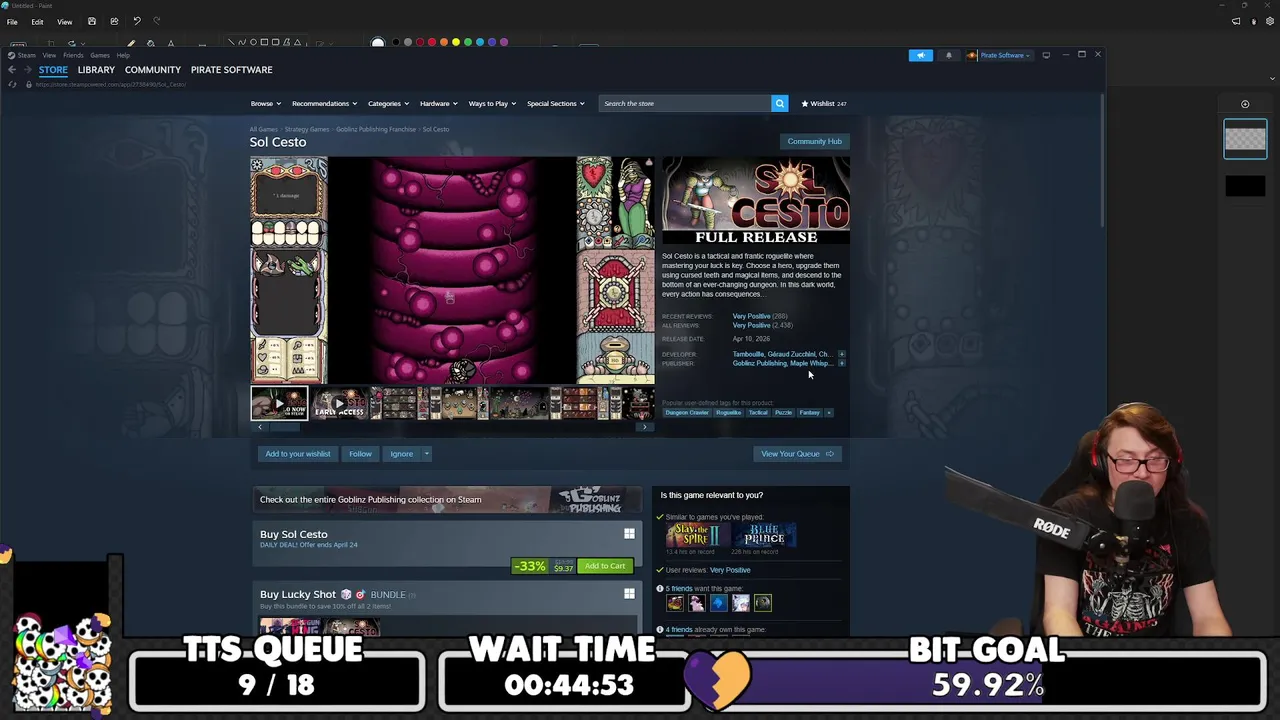This screenshot has height=720, width=1280.
Task: Open the Pirate Software account dropdown
Action: tap(1000, 55)
